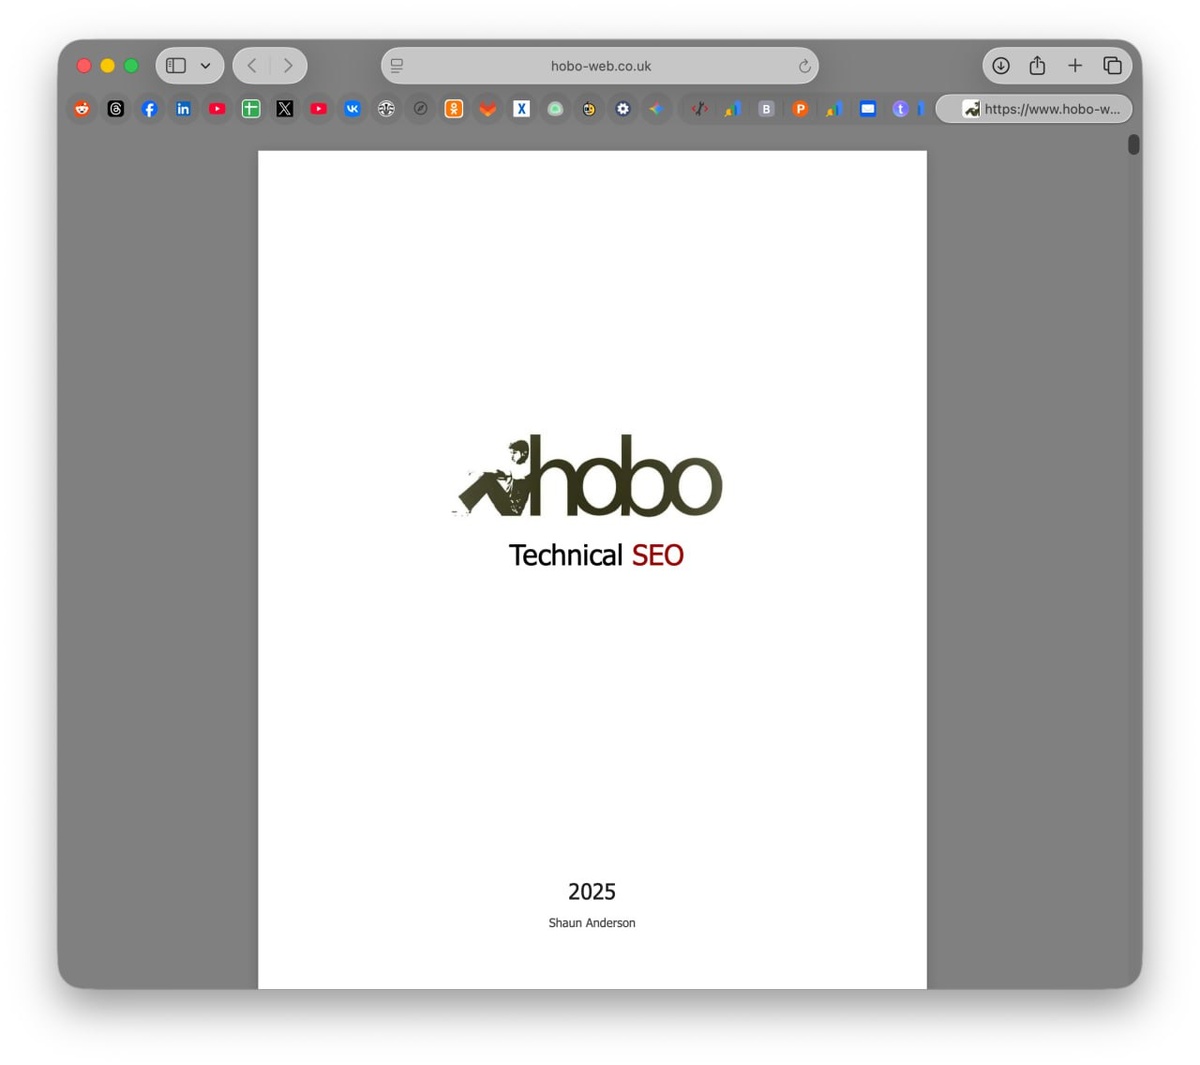This screenshot has width=1200, height=1065.
Task: Select the https://www.hobo-w... tab
Action: coord(1034,109)
